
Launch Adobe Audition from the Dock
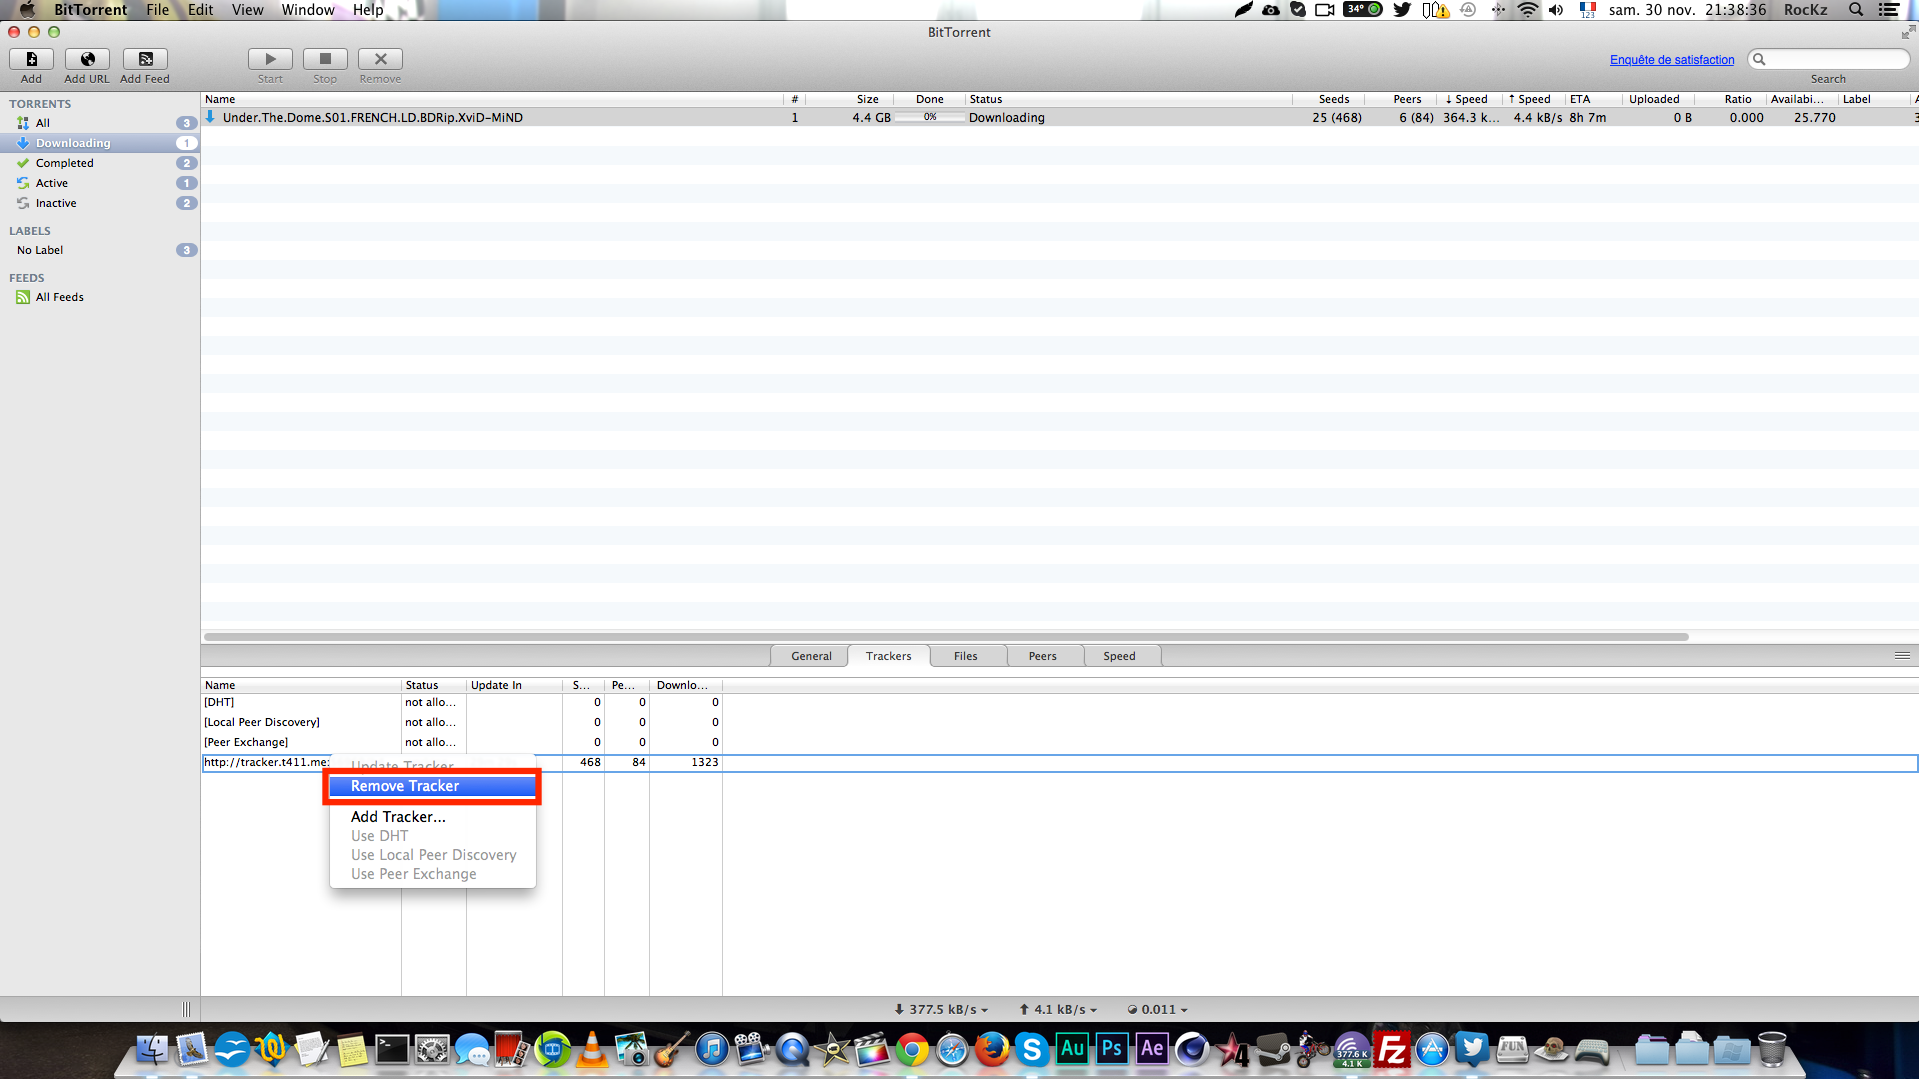(x=1072, y=1049)
